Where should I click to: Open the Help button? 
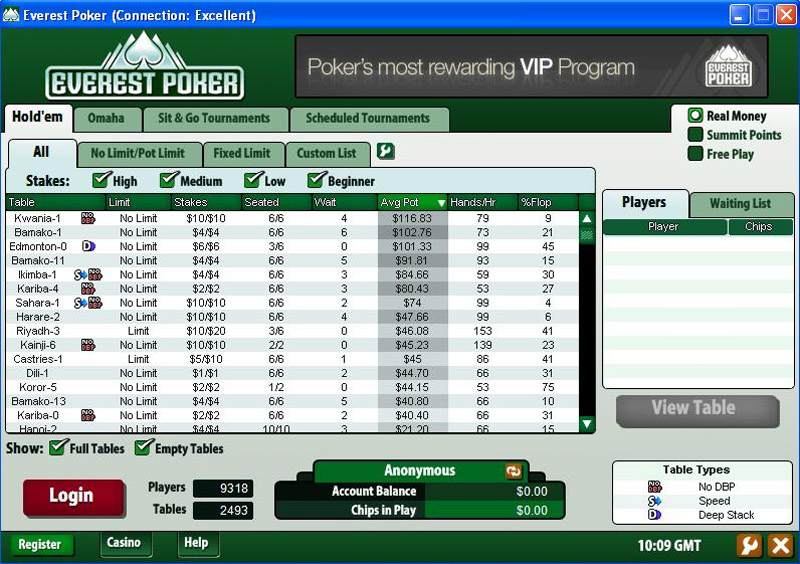point(196,543)
